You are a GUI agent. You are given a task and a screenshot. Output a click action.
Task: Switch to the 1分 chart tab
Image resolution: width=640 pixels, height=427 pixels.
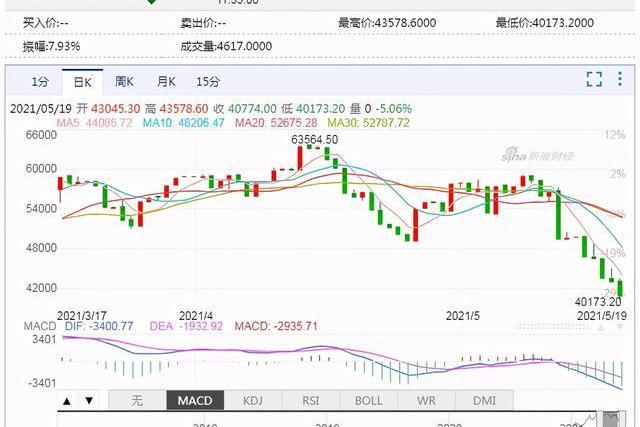[x=39, y=81]
